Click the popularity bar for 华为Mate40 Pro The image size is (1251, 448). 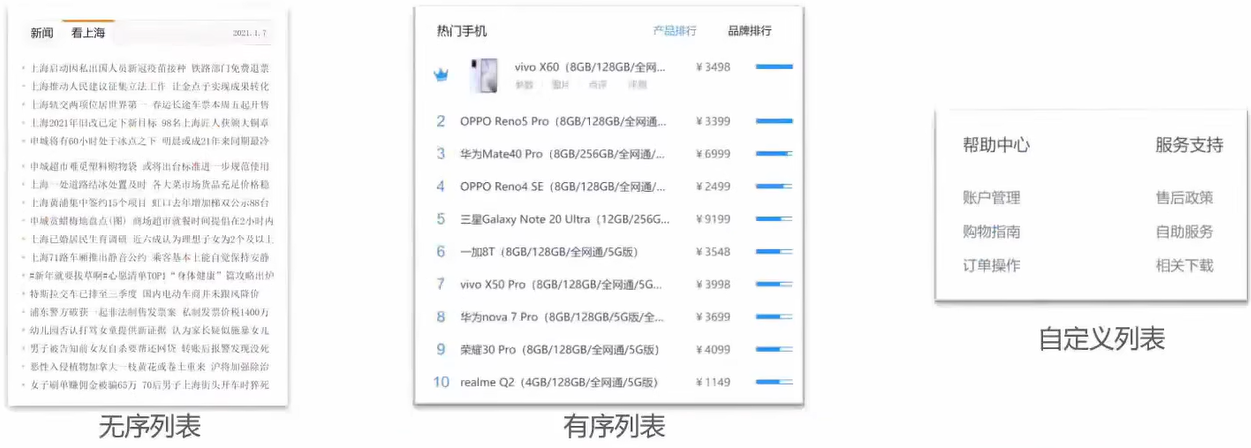(x=774, y=155)
